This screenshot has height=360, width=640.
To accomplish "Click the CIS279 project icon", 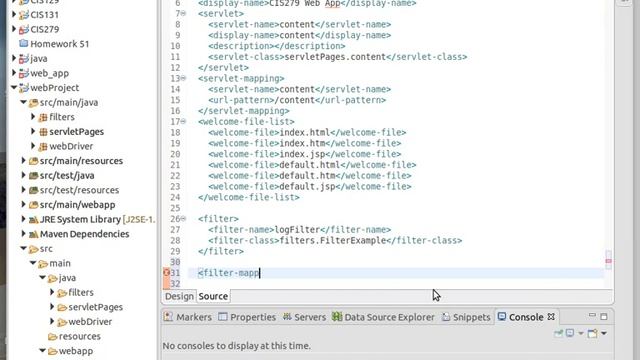I will tap(24, 29).
